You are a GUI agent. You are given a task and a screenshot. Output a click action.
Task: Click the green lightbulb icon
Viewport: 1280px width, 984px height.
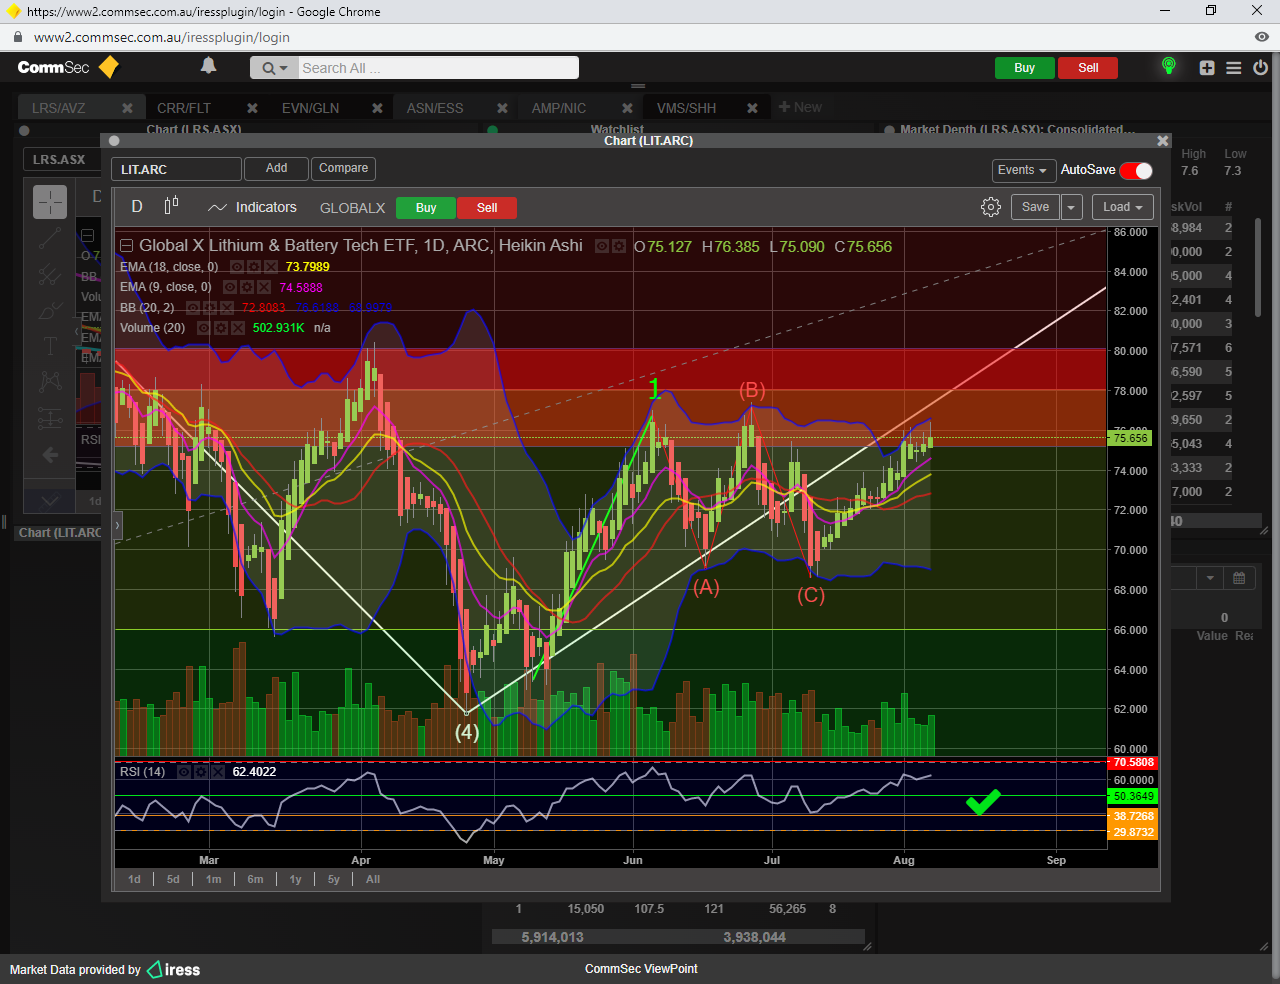[1168, 67]
